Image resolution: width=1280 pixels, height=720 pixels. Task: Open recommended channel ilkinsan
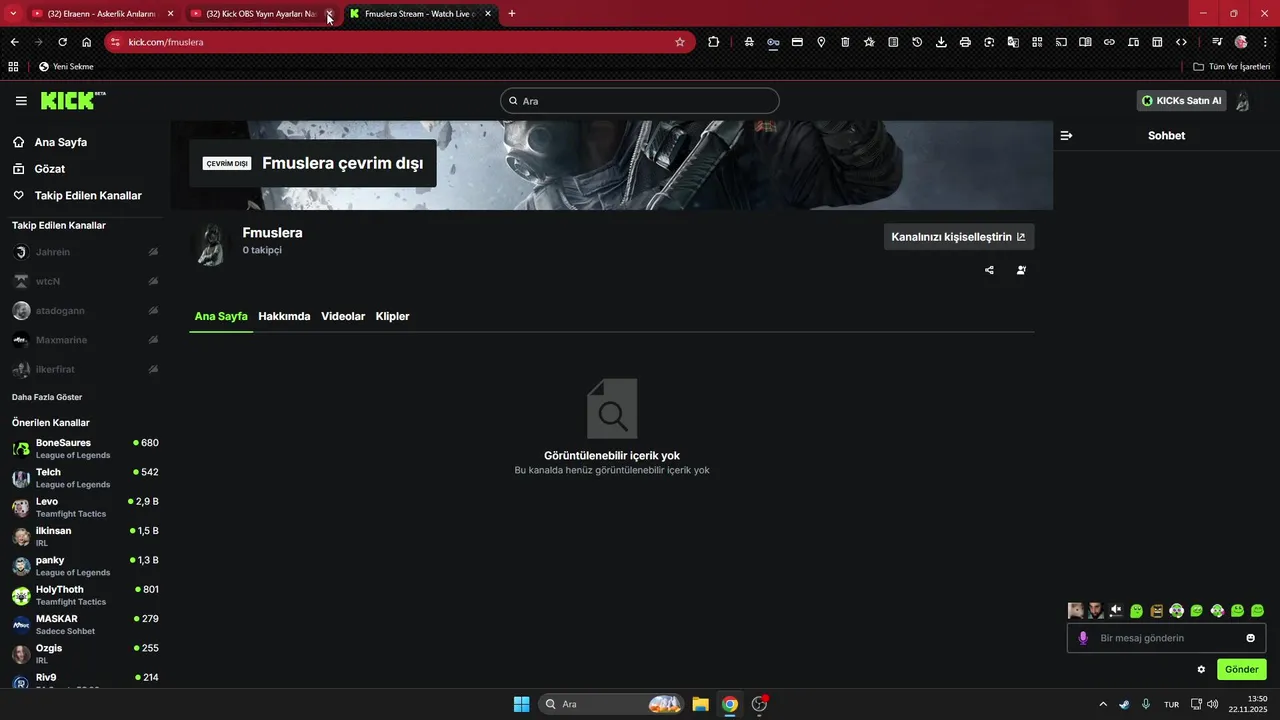(85, 537)
